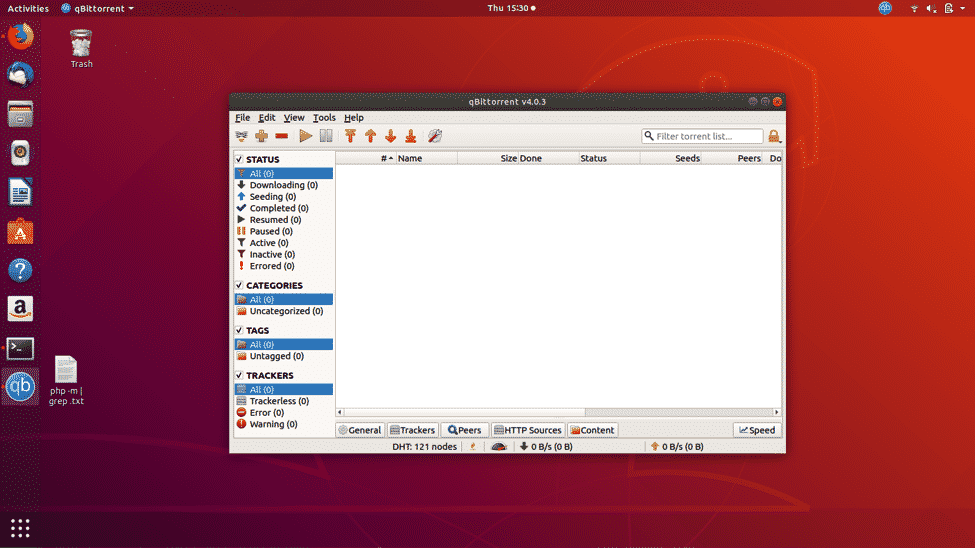The height and width of the screenshot is (548, 975).
Task: Open Thunderbird mail from the dock
Action: coord(20,75)
